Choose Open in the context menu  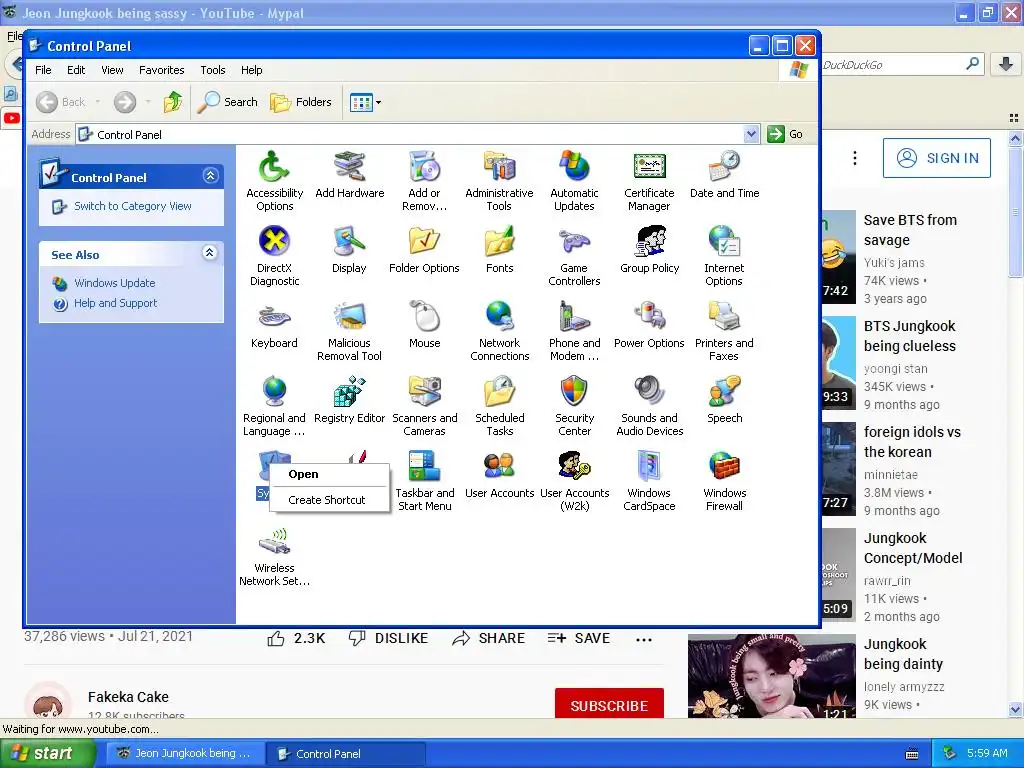pos(329,474)
